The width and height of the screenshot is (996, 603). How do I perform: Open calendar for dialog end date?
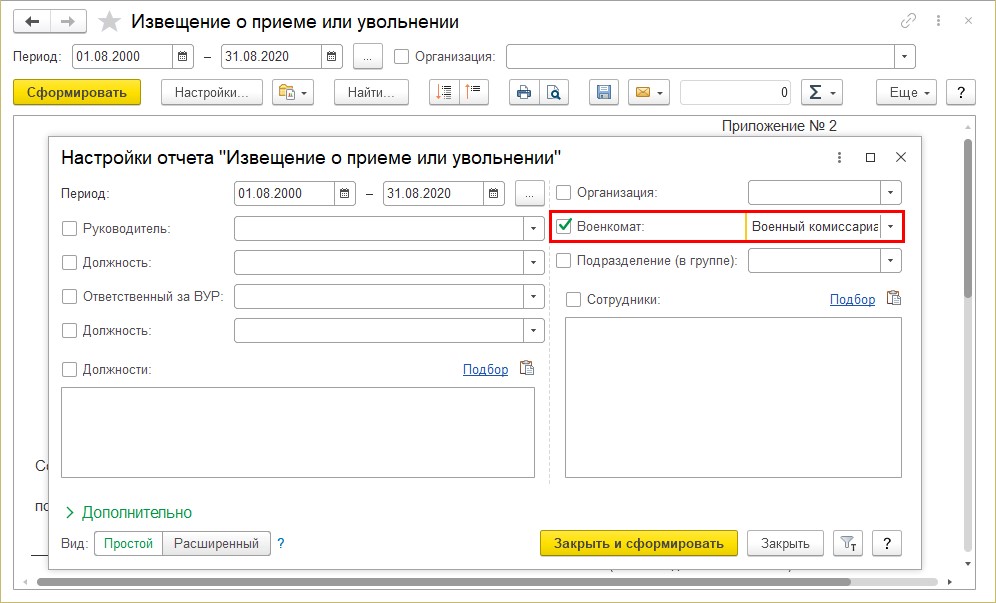494,194
